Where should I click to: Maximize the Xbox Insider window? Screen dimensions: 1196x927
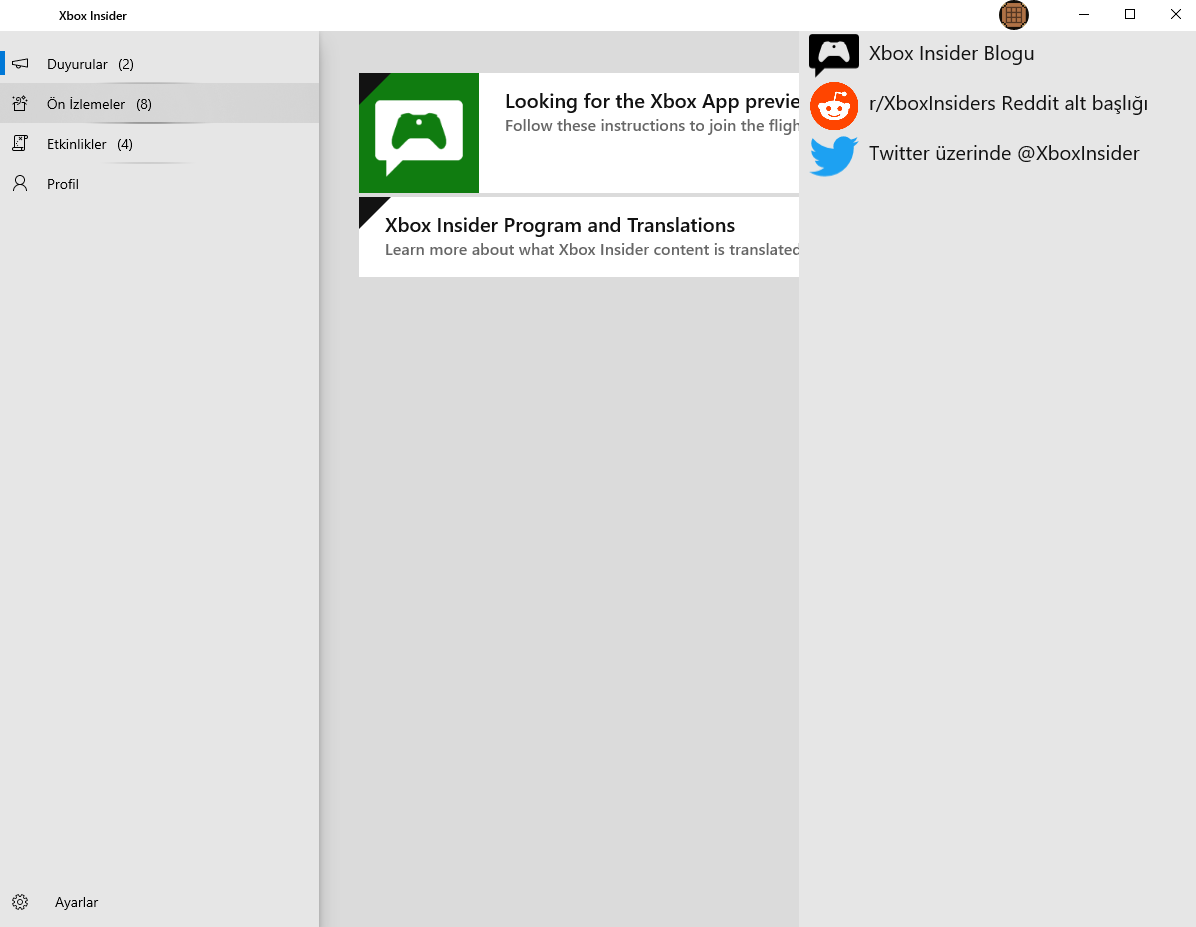click(1130, 14)
